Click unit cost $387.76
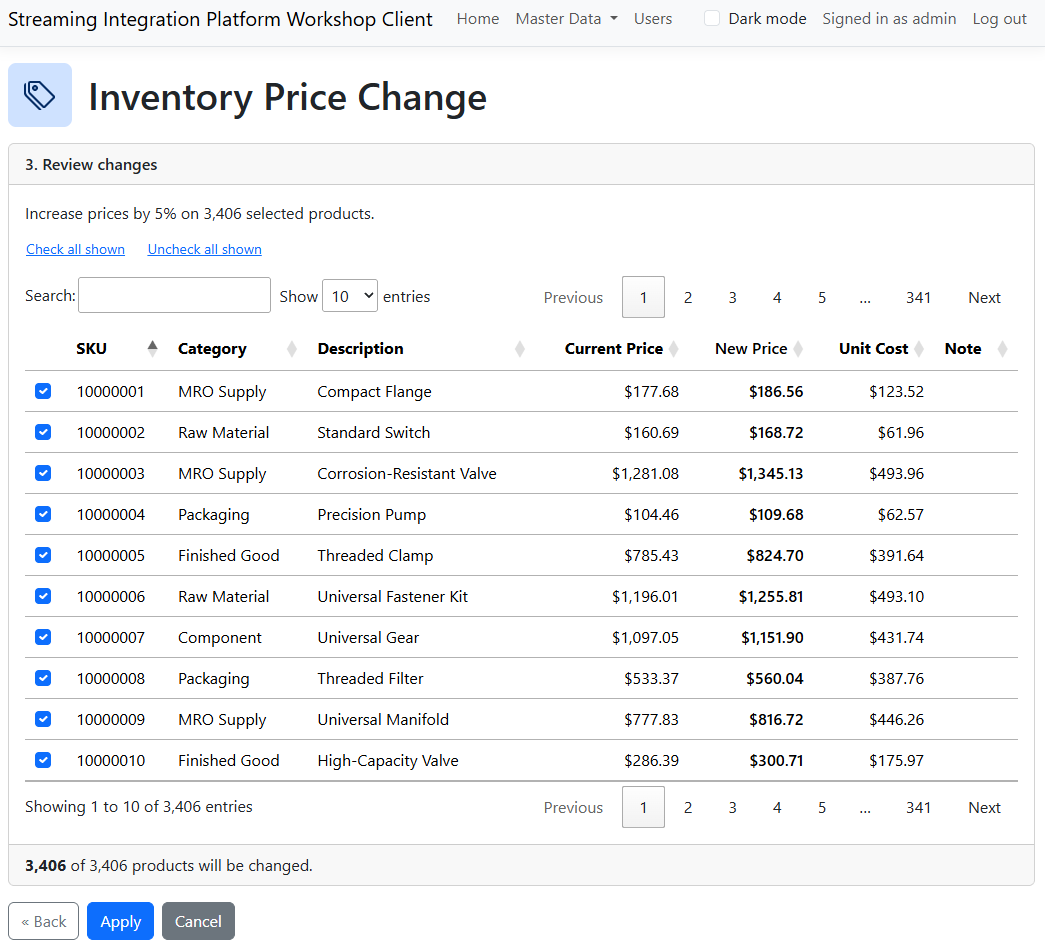 pos(896,678)
